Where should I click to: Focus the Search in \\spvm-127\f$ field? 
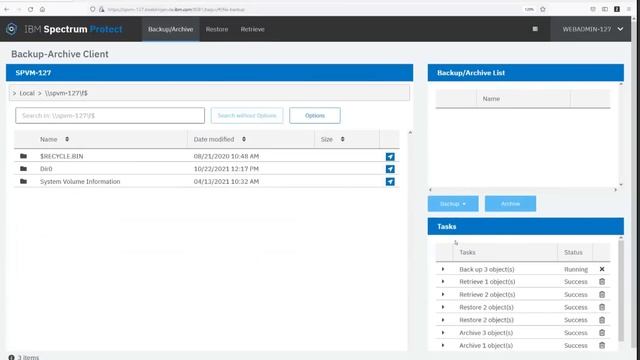[110, 116]
